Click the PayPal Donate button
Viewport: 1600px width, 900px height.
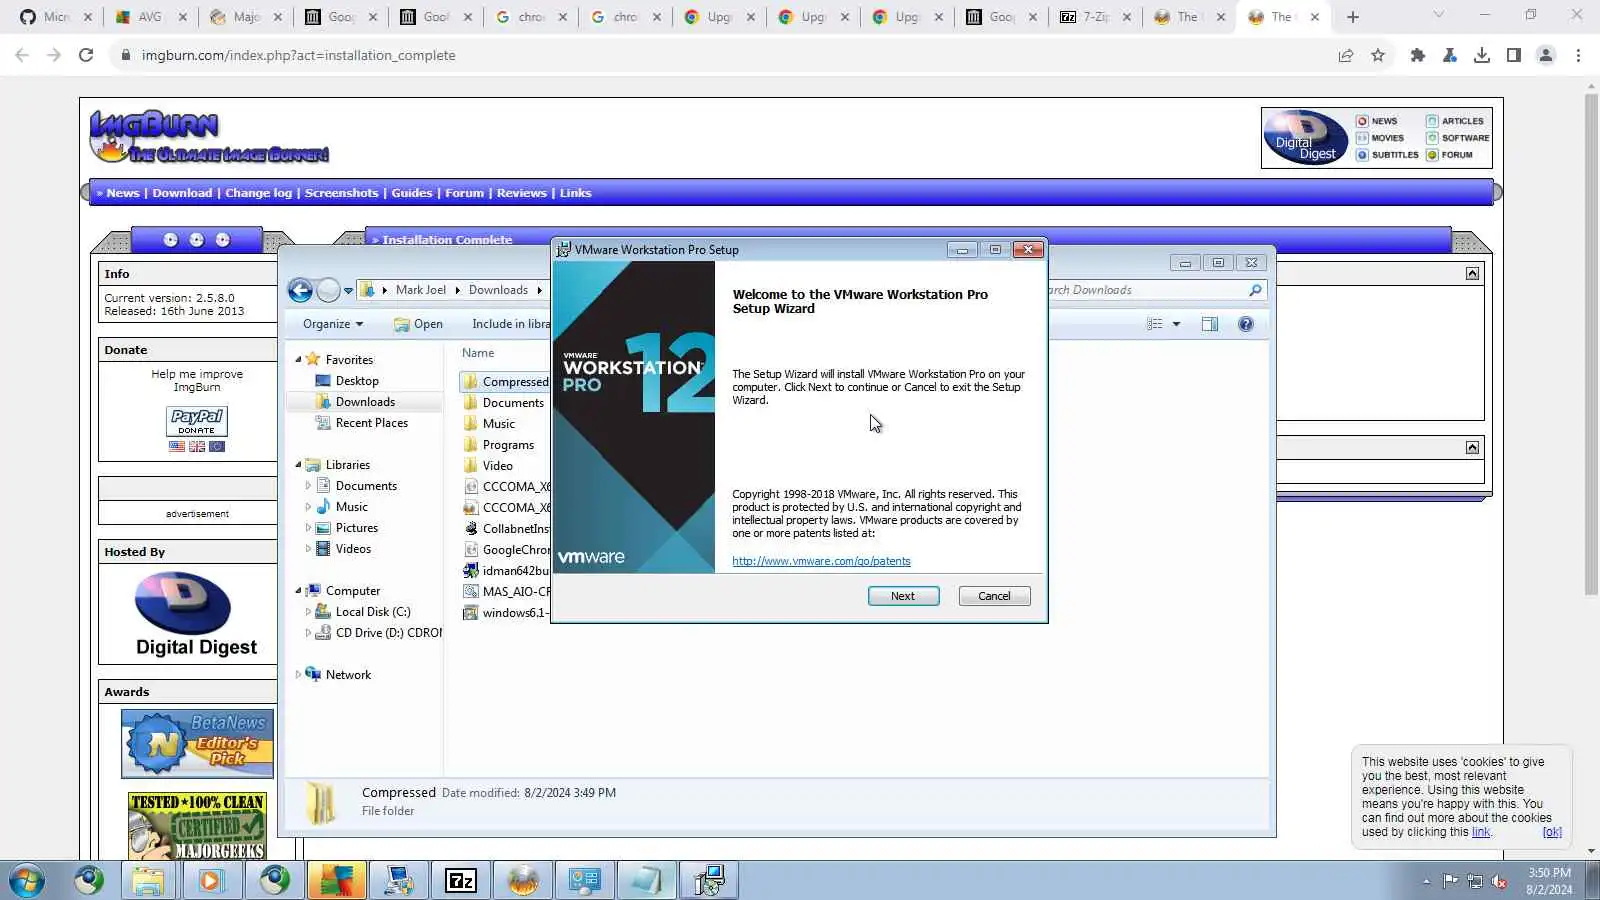197,422
